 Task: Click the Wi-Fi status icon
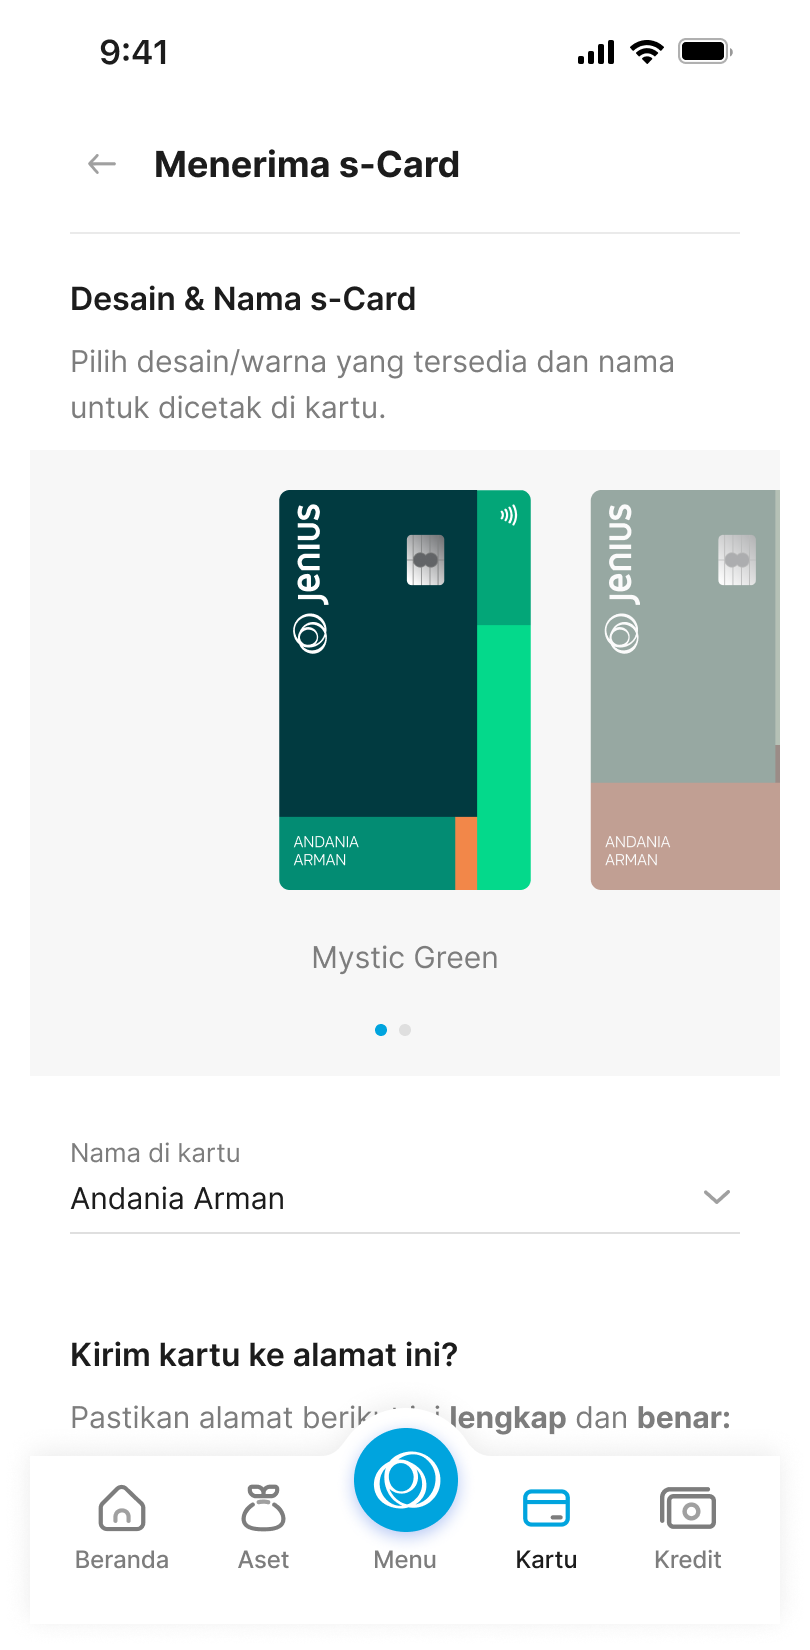(x=647, y=52)
